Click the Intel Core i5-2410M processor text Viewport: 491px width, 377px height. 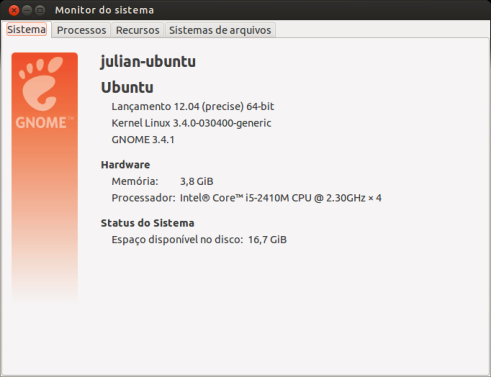(281, 198)
